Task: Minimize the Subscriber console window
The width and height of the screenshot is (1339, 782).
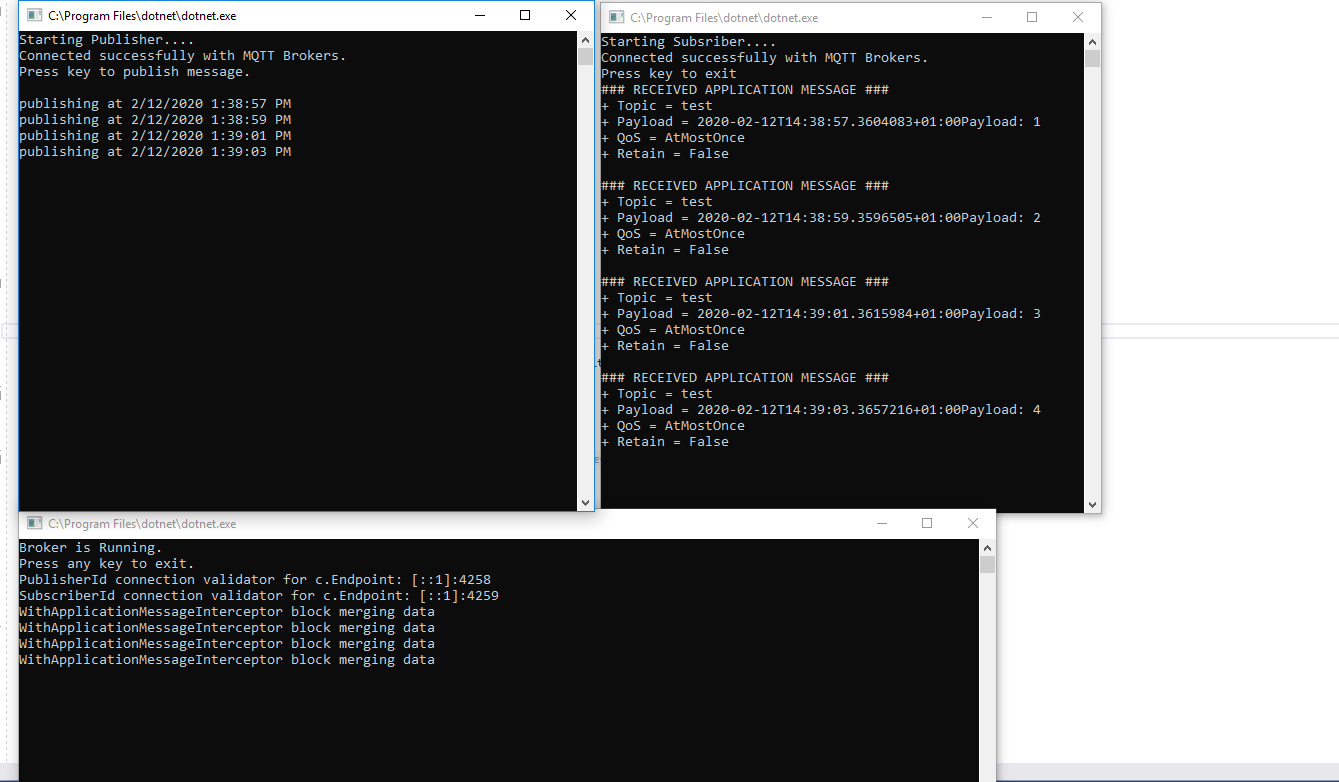Action: 987,18
